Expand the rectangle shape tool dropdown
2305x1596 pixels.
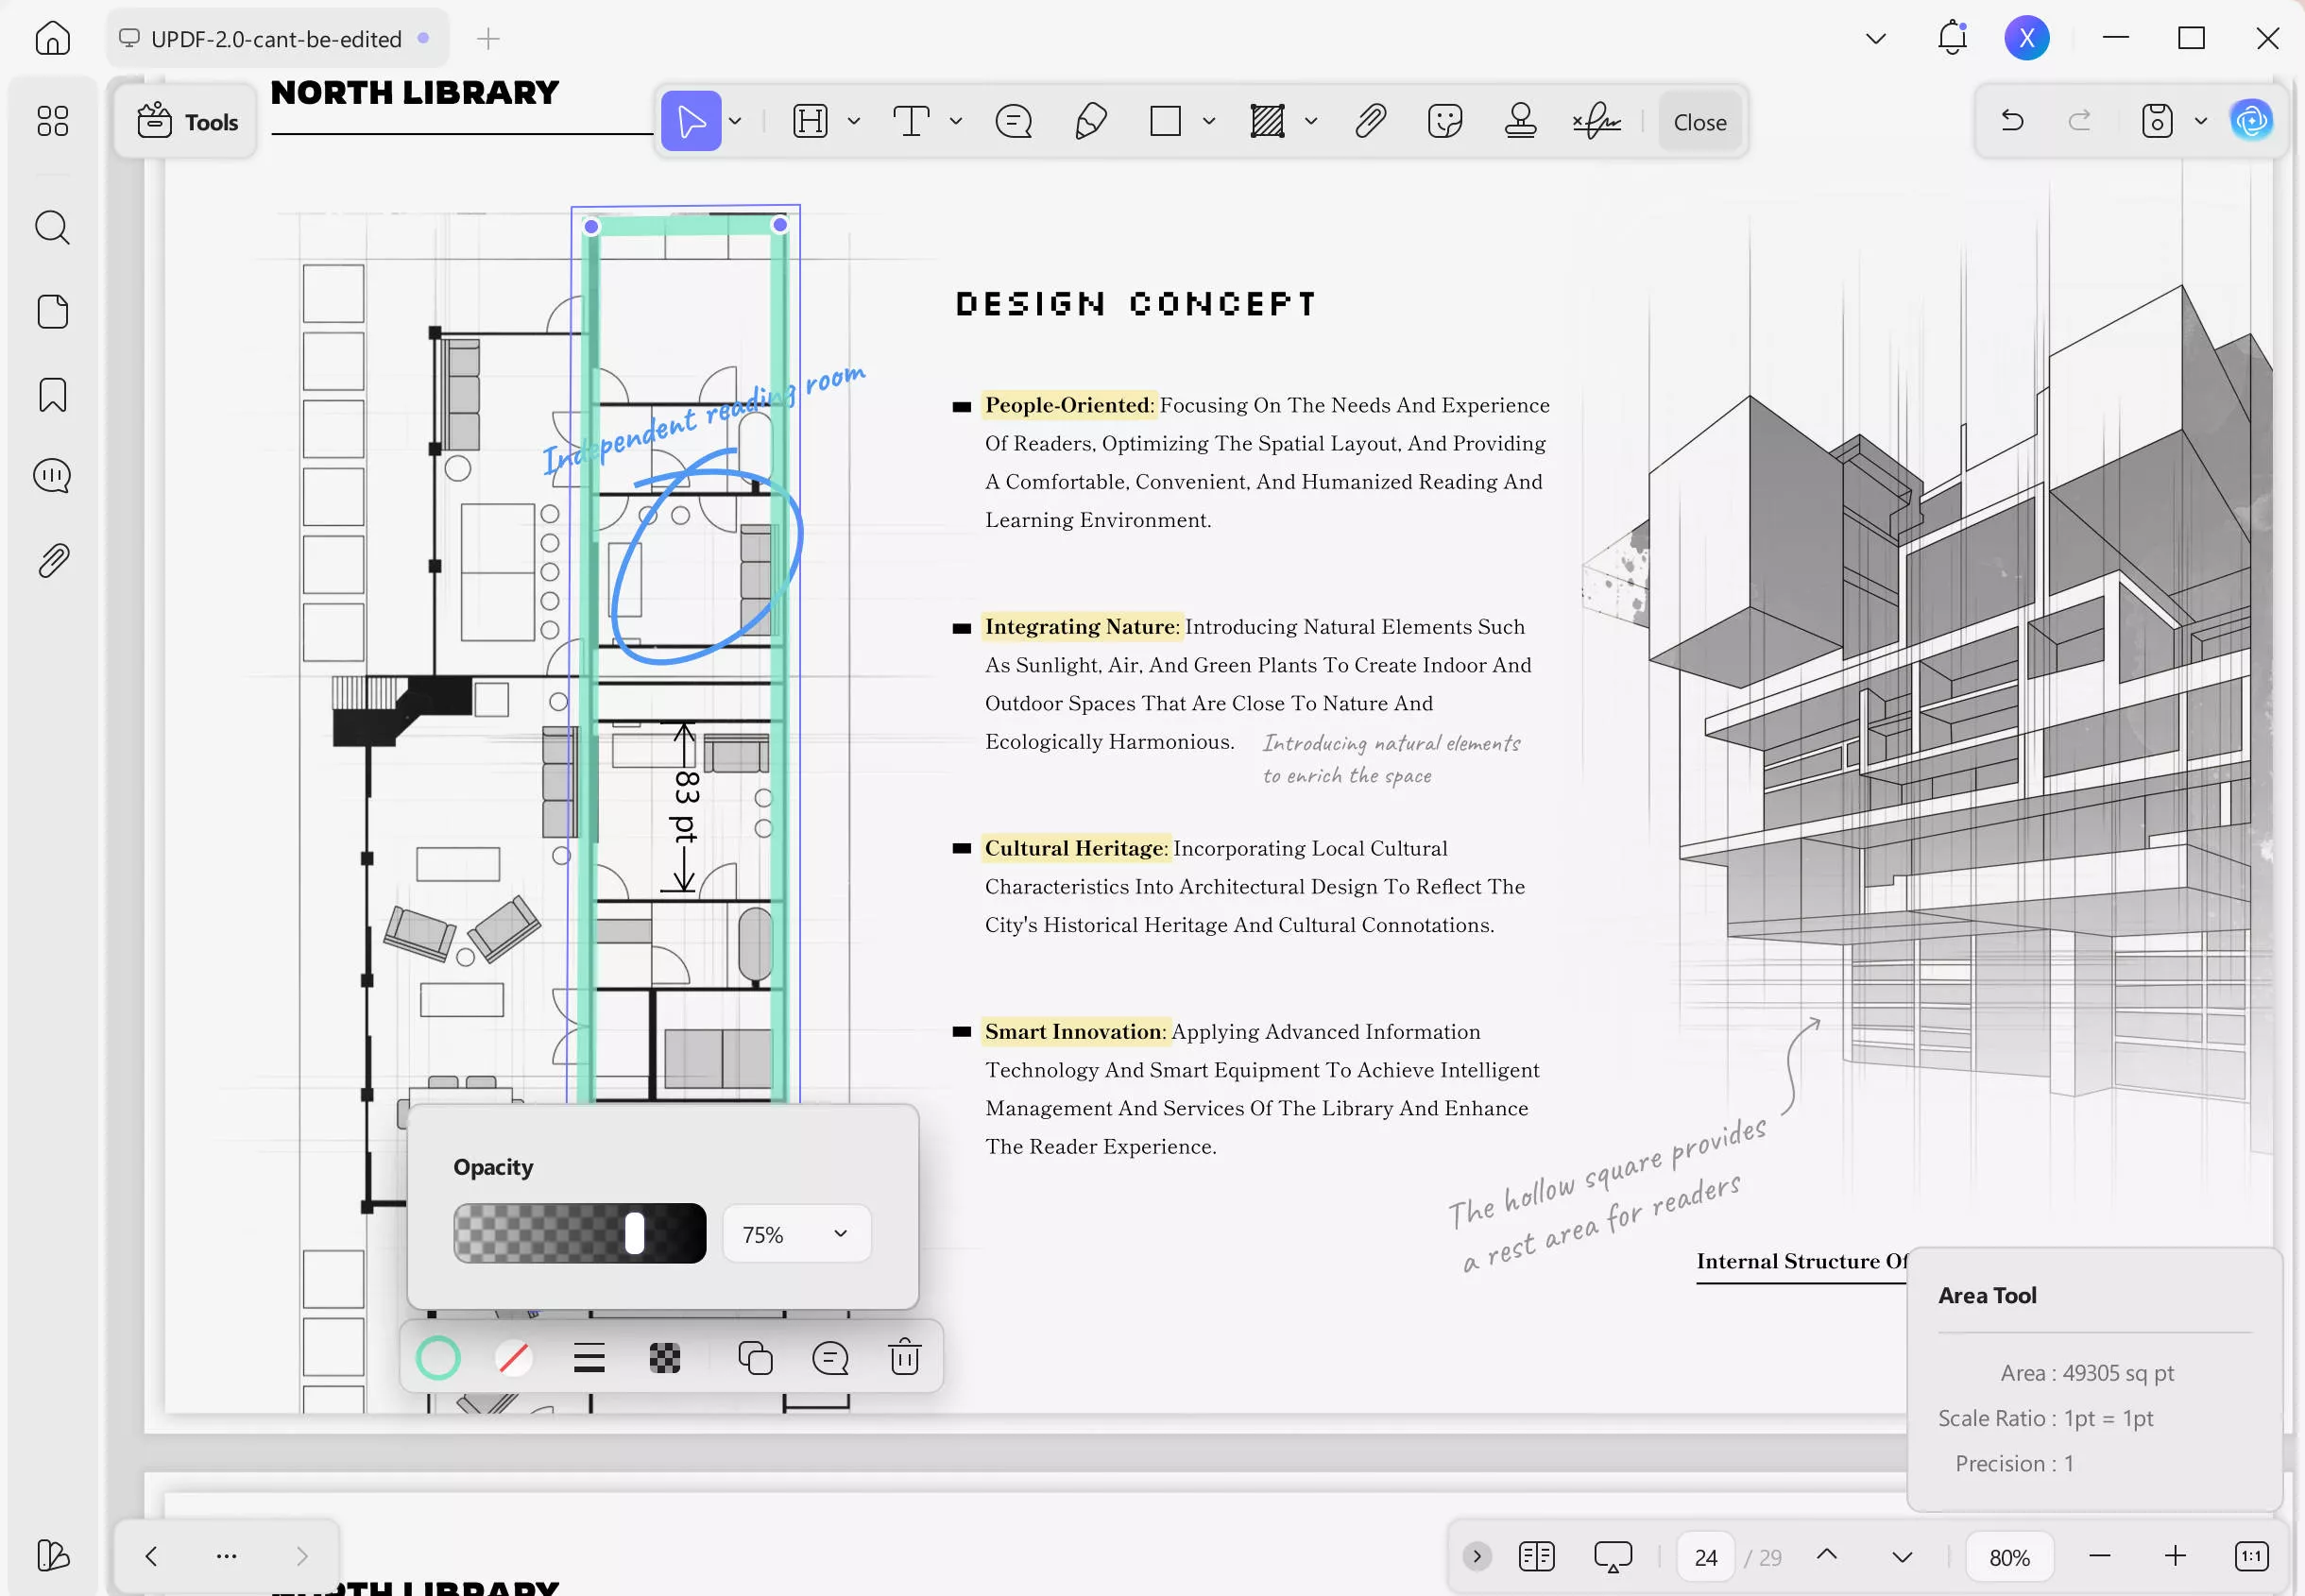1209,122
